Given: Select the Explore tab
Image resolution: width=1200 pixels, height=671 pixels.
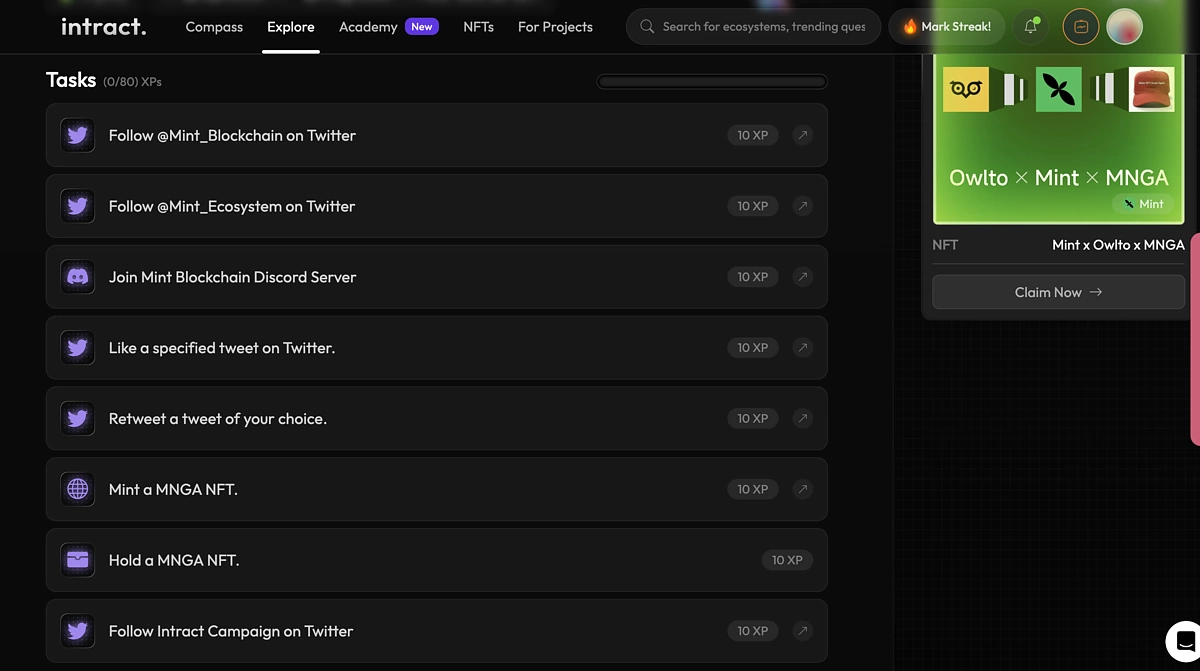Looking at the screenshot, I should [291, 27].
